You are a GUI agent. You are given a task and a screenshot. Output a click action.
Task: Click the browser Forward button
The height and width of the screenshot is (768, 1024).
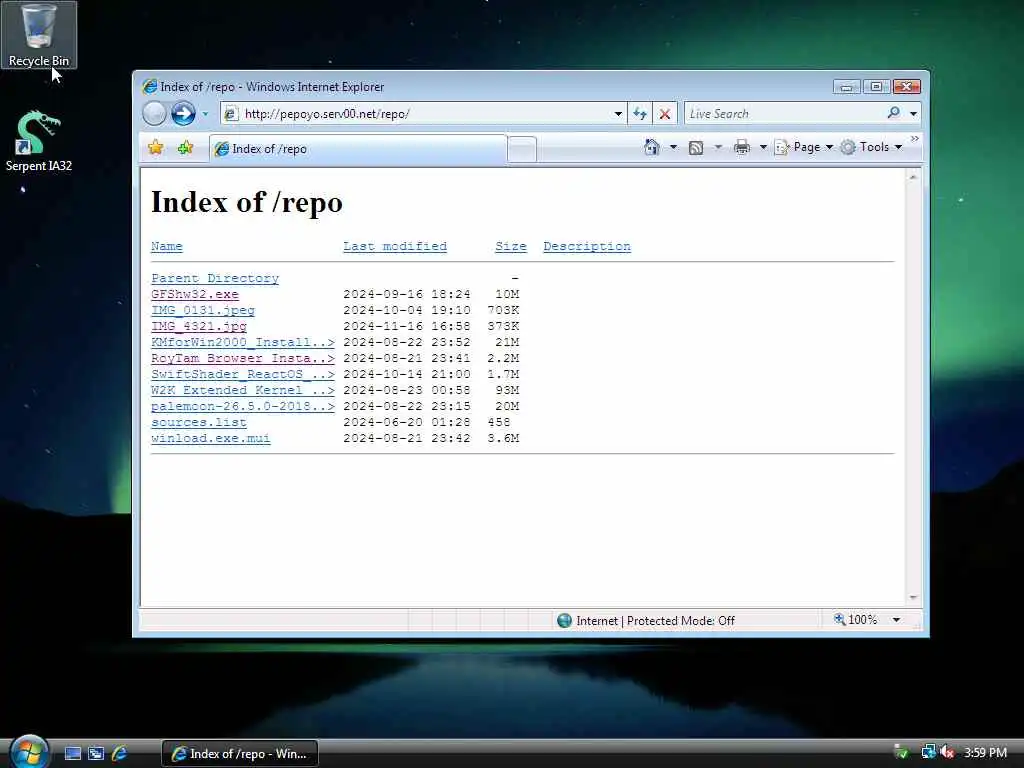(x=184, y=114)
